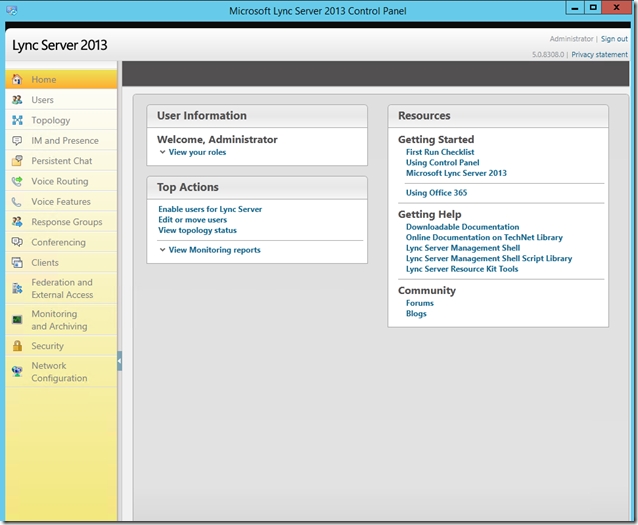Screen dimensions: 638x525
Task: Click the Persistent Chat icon
Action: click(x=17, y=161)
